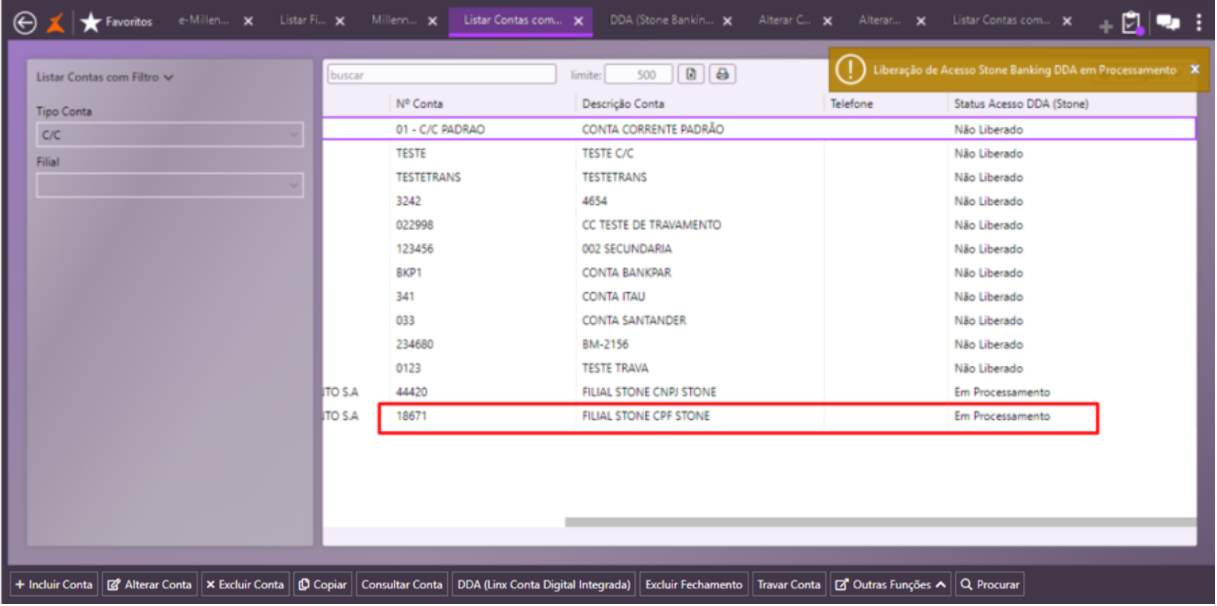Open the Tipo Conta dropdown
Image resolution: width=1217 pixels, height=606 pixels.
point(169,134)
